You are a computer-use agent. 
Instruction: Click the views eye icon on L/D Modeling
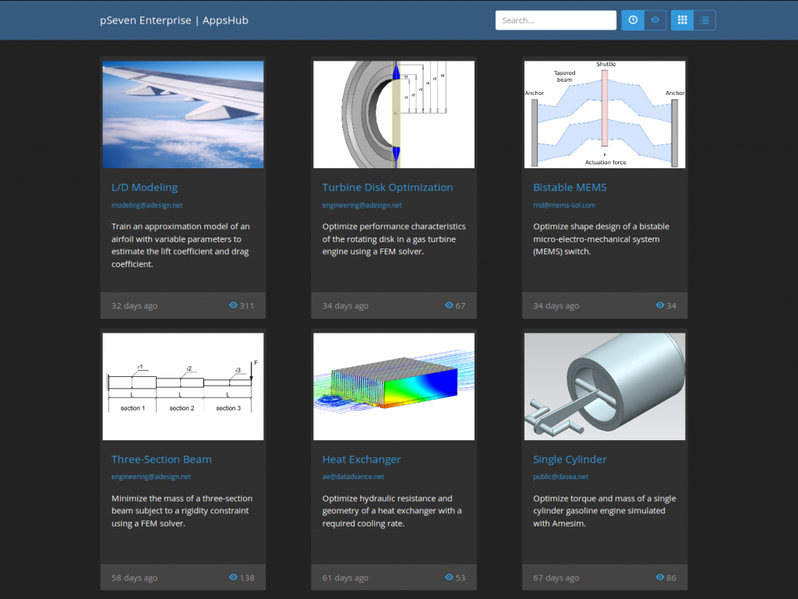[233, 305]
